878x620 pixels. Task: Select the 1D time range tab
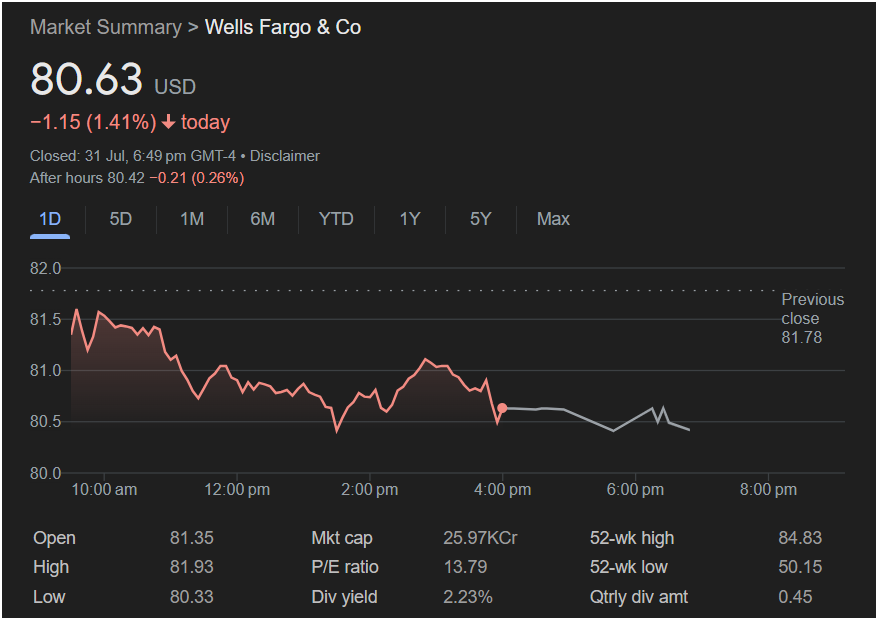click(x=50, y=219)
